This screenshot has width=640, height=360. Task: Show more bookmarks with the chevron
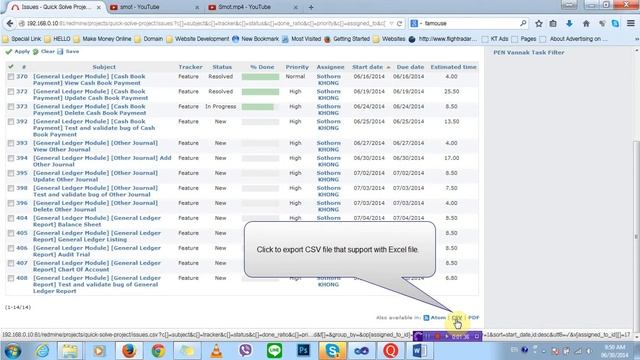pos(637,39)
